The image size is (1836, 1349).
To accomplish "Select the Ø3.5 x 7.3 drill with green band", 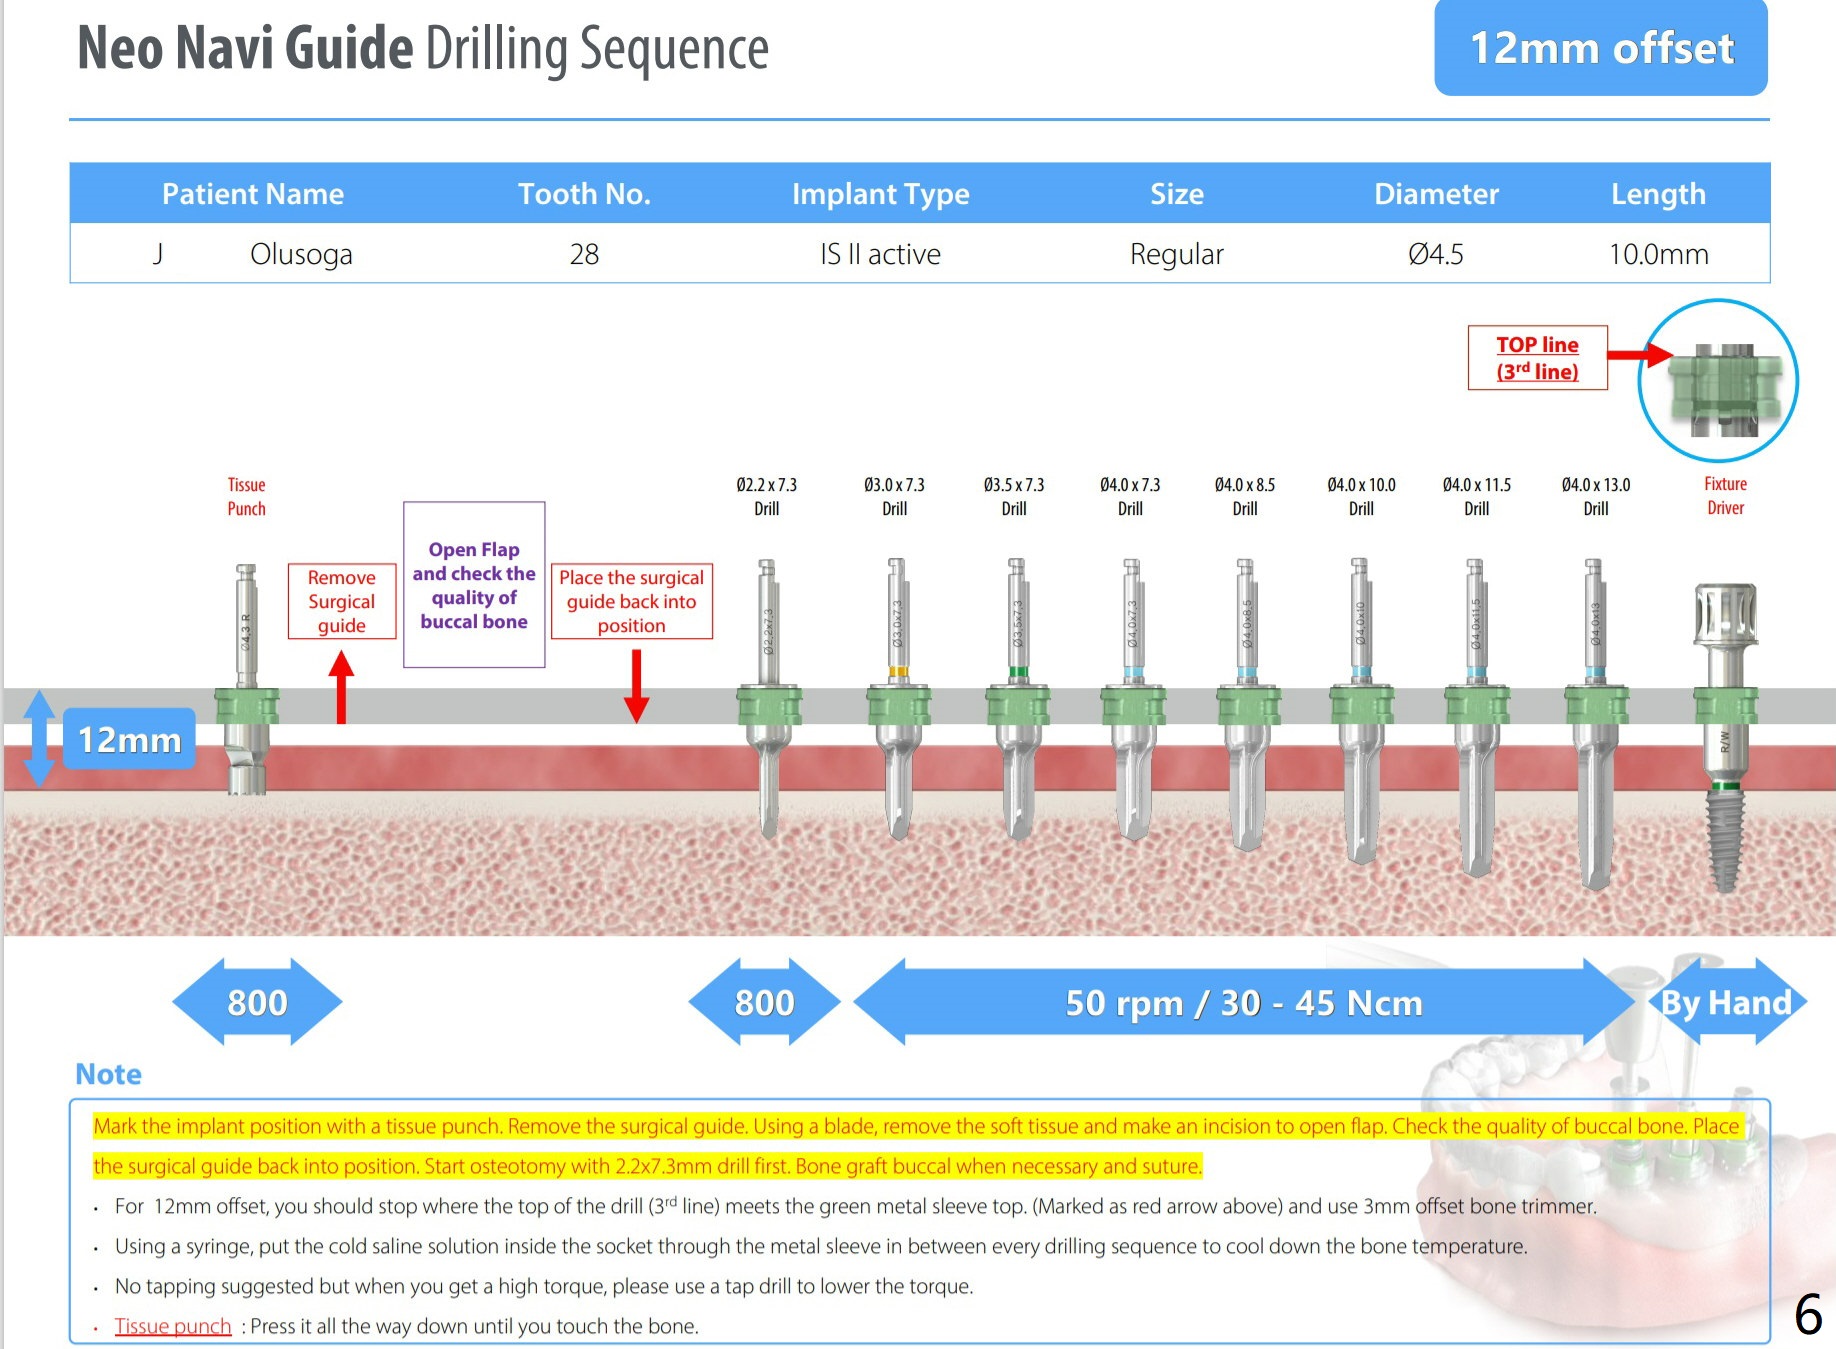I will (x=1017, y=700).
